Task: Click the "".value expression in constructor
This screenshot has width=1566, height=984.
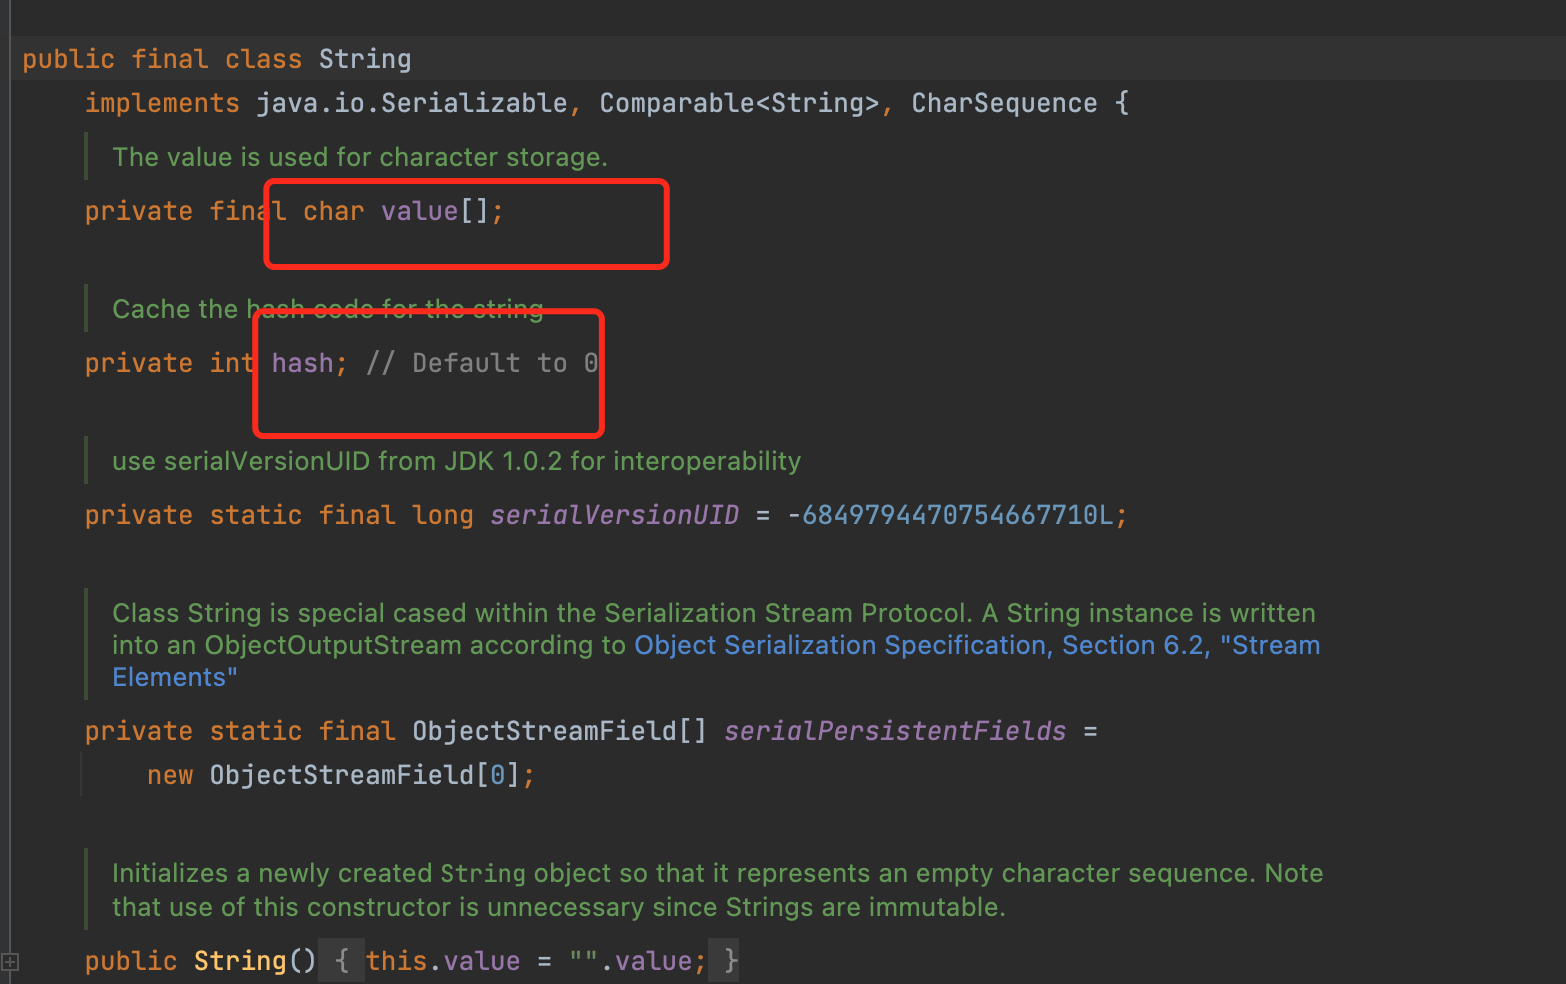Action: pos(630,961)
